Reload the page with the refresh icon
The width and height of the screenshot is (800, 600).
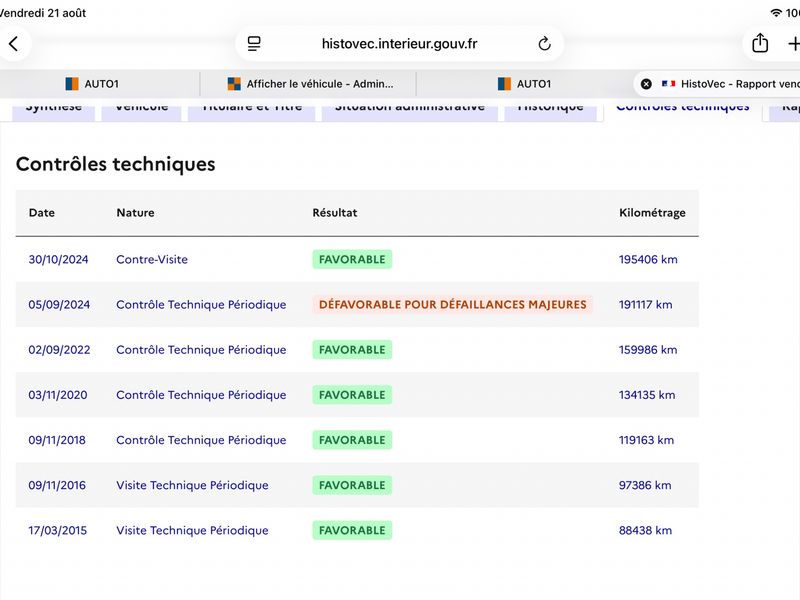pyautogui.click(x=544, y=44)
